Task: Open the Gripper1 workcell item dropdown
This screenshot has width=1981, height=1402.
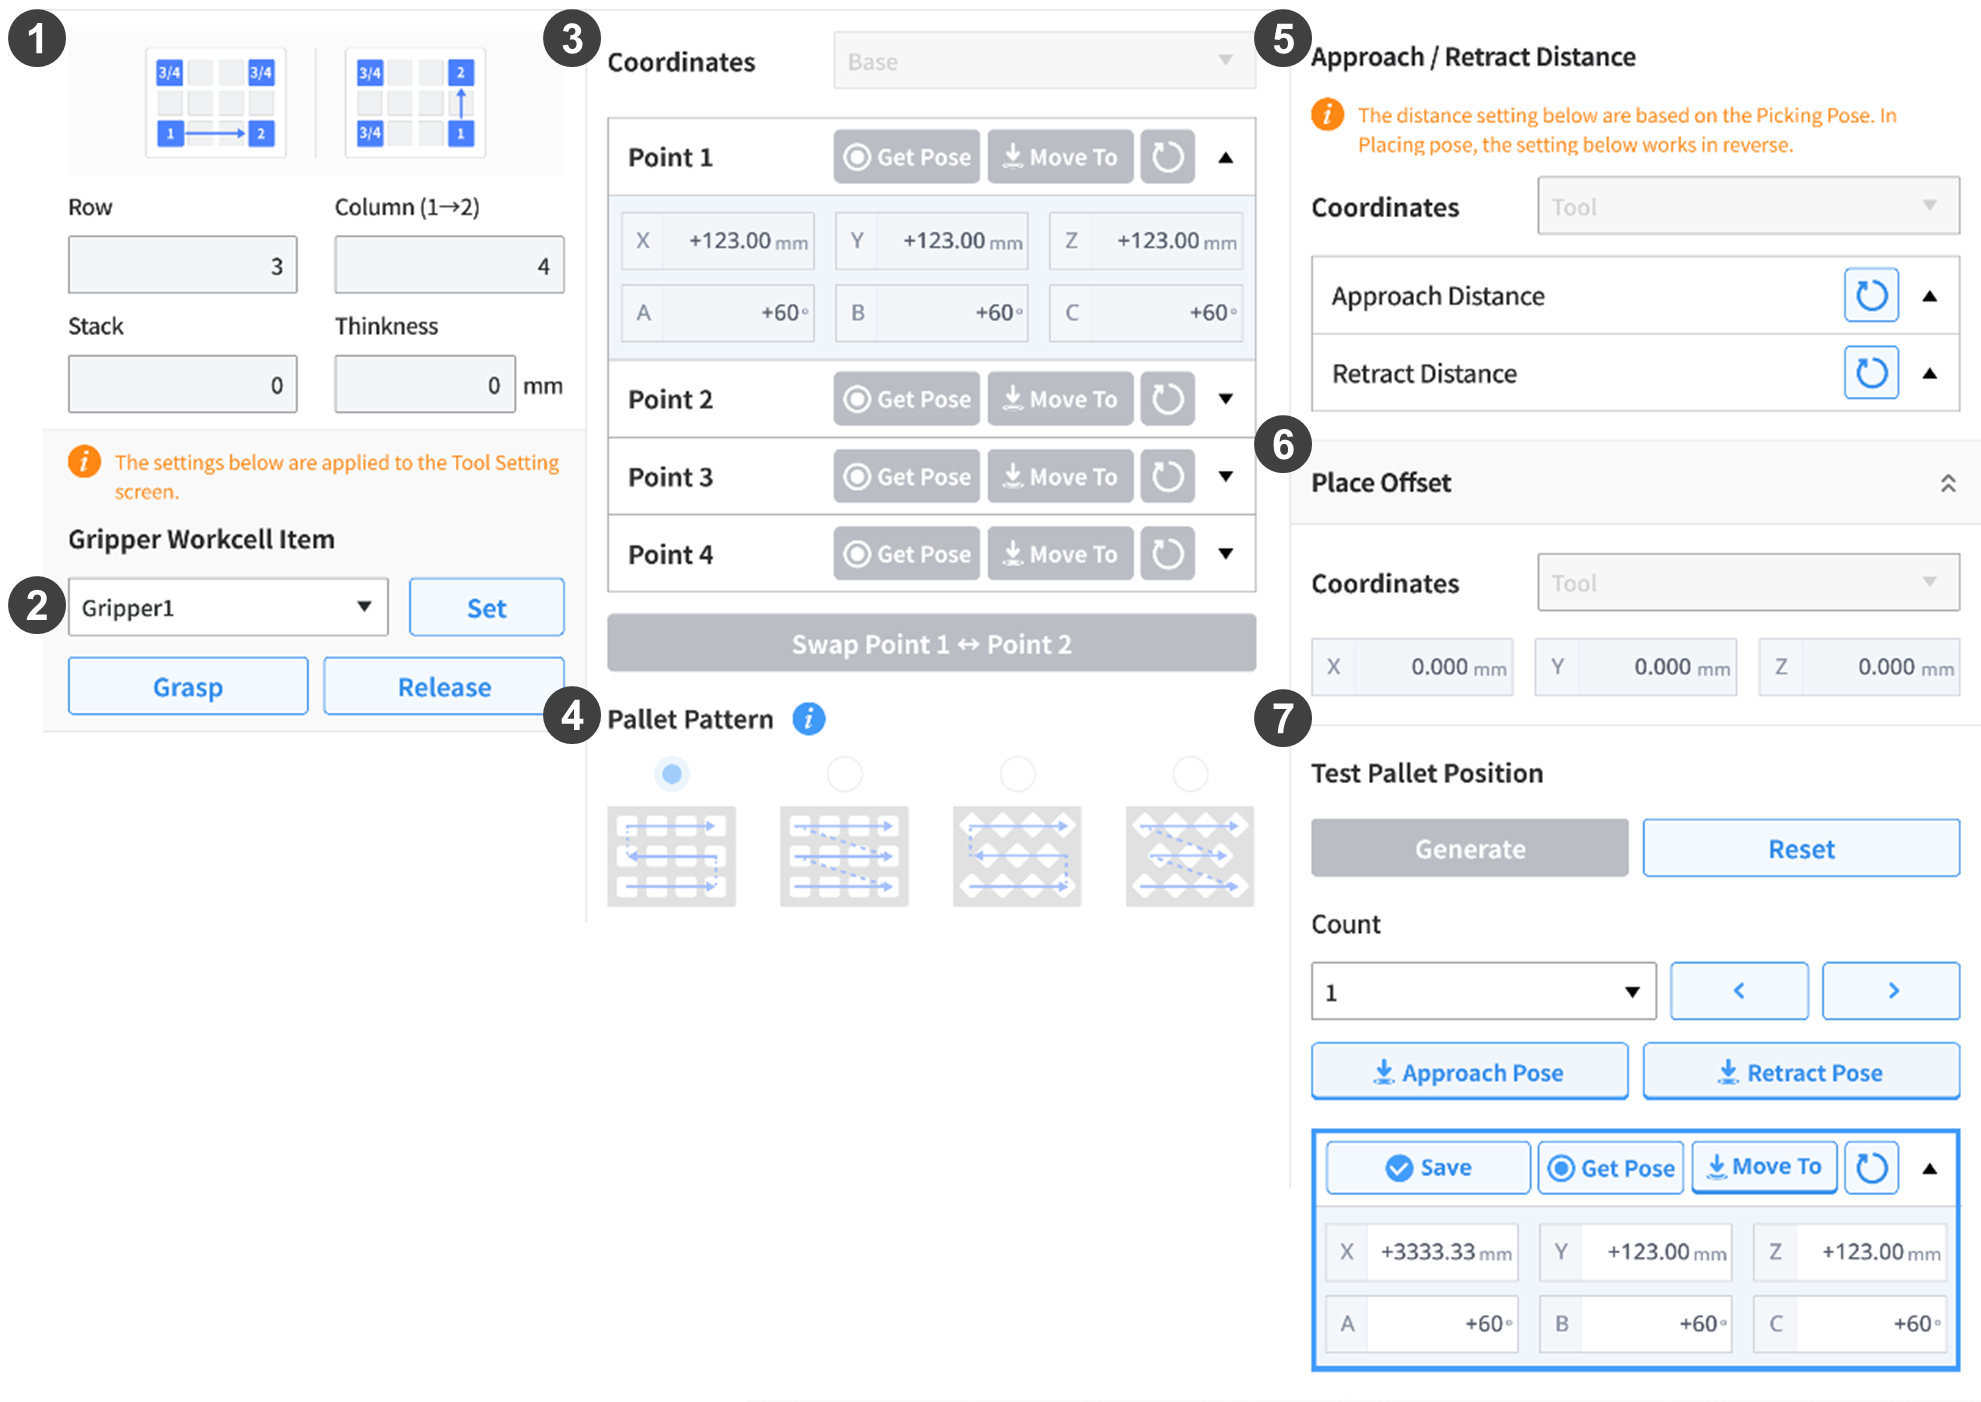Action: [228, 607]
